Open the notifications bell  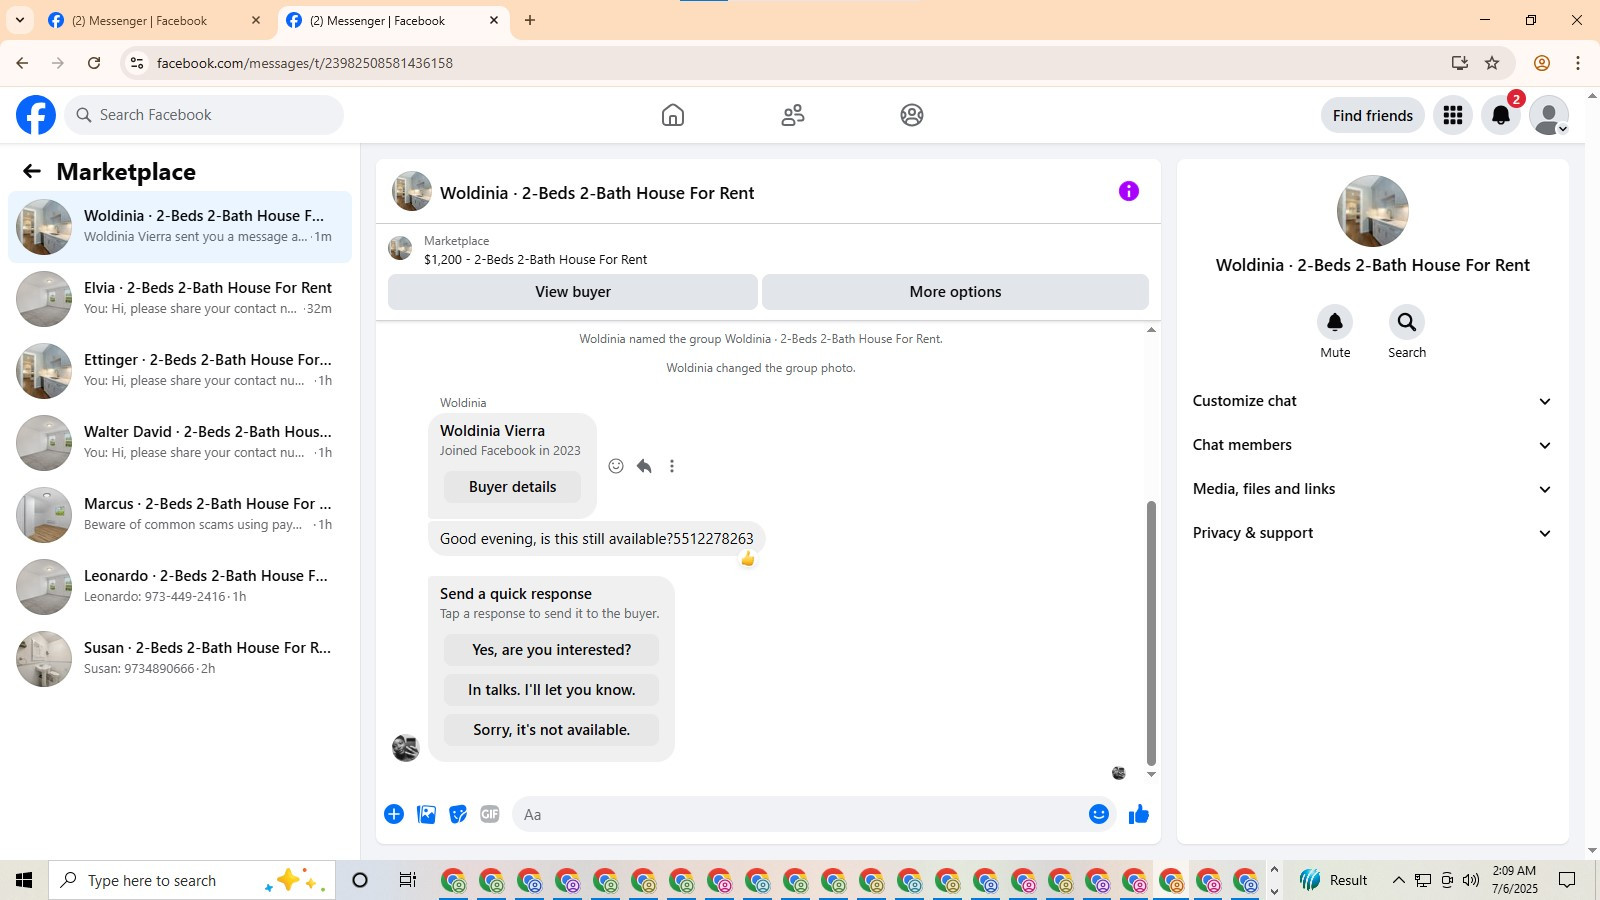[x=1501, y=115]
